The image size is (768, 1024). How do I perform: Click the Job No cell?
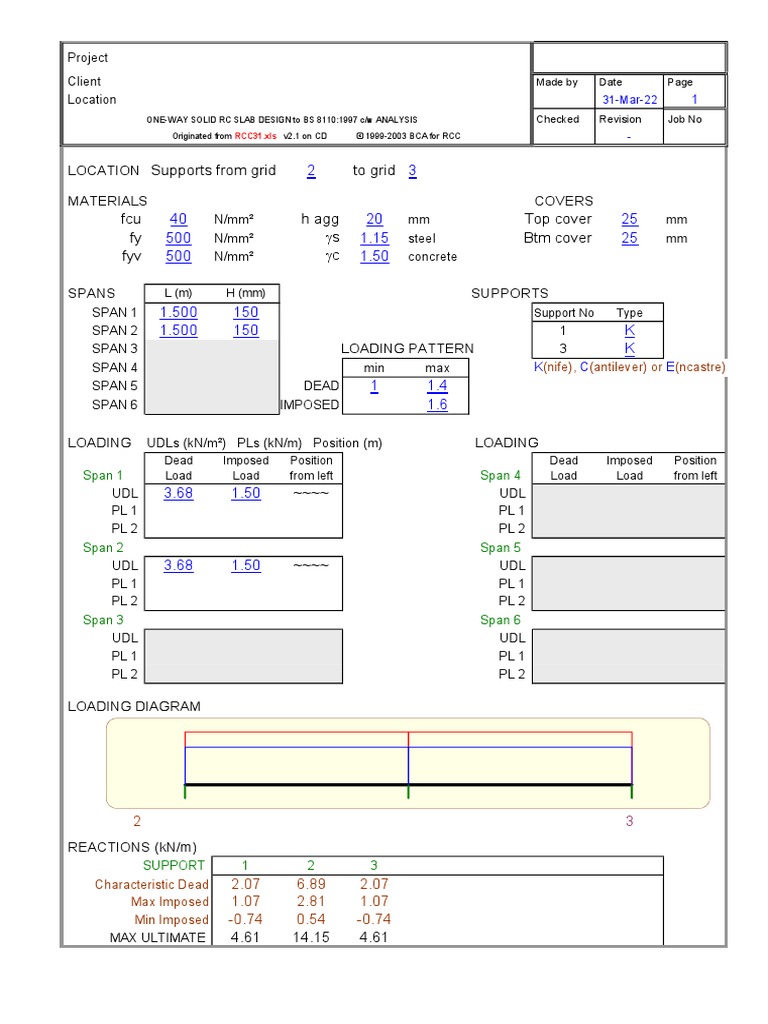pyautogui.click(x=694, y=127)
